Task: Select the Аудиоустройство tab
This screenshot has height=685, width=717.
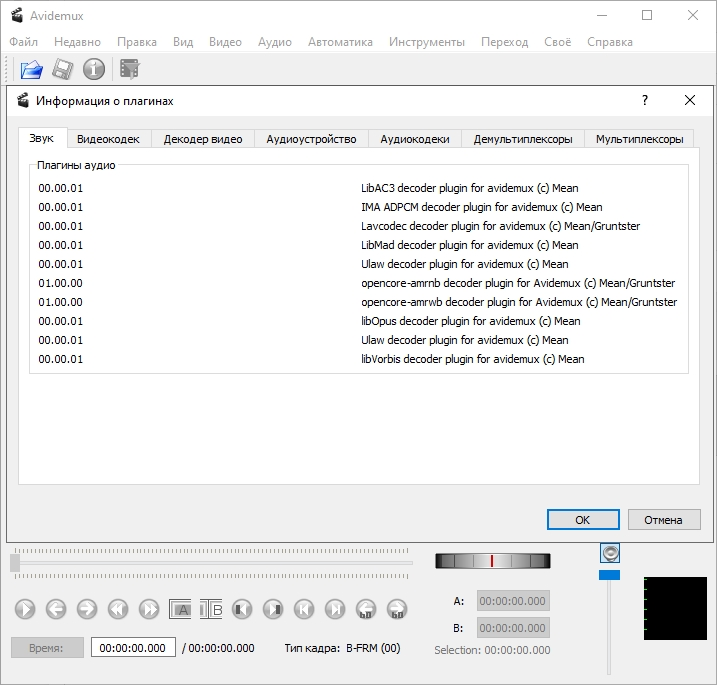Action: [x=311, y=139]
